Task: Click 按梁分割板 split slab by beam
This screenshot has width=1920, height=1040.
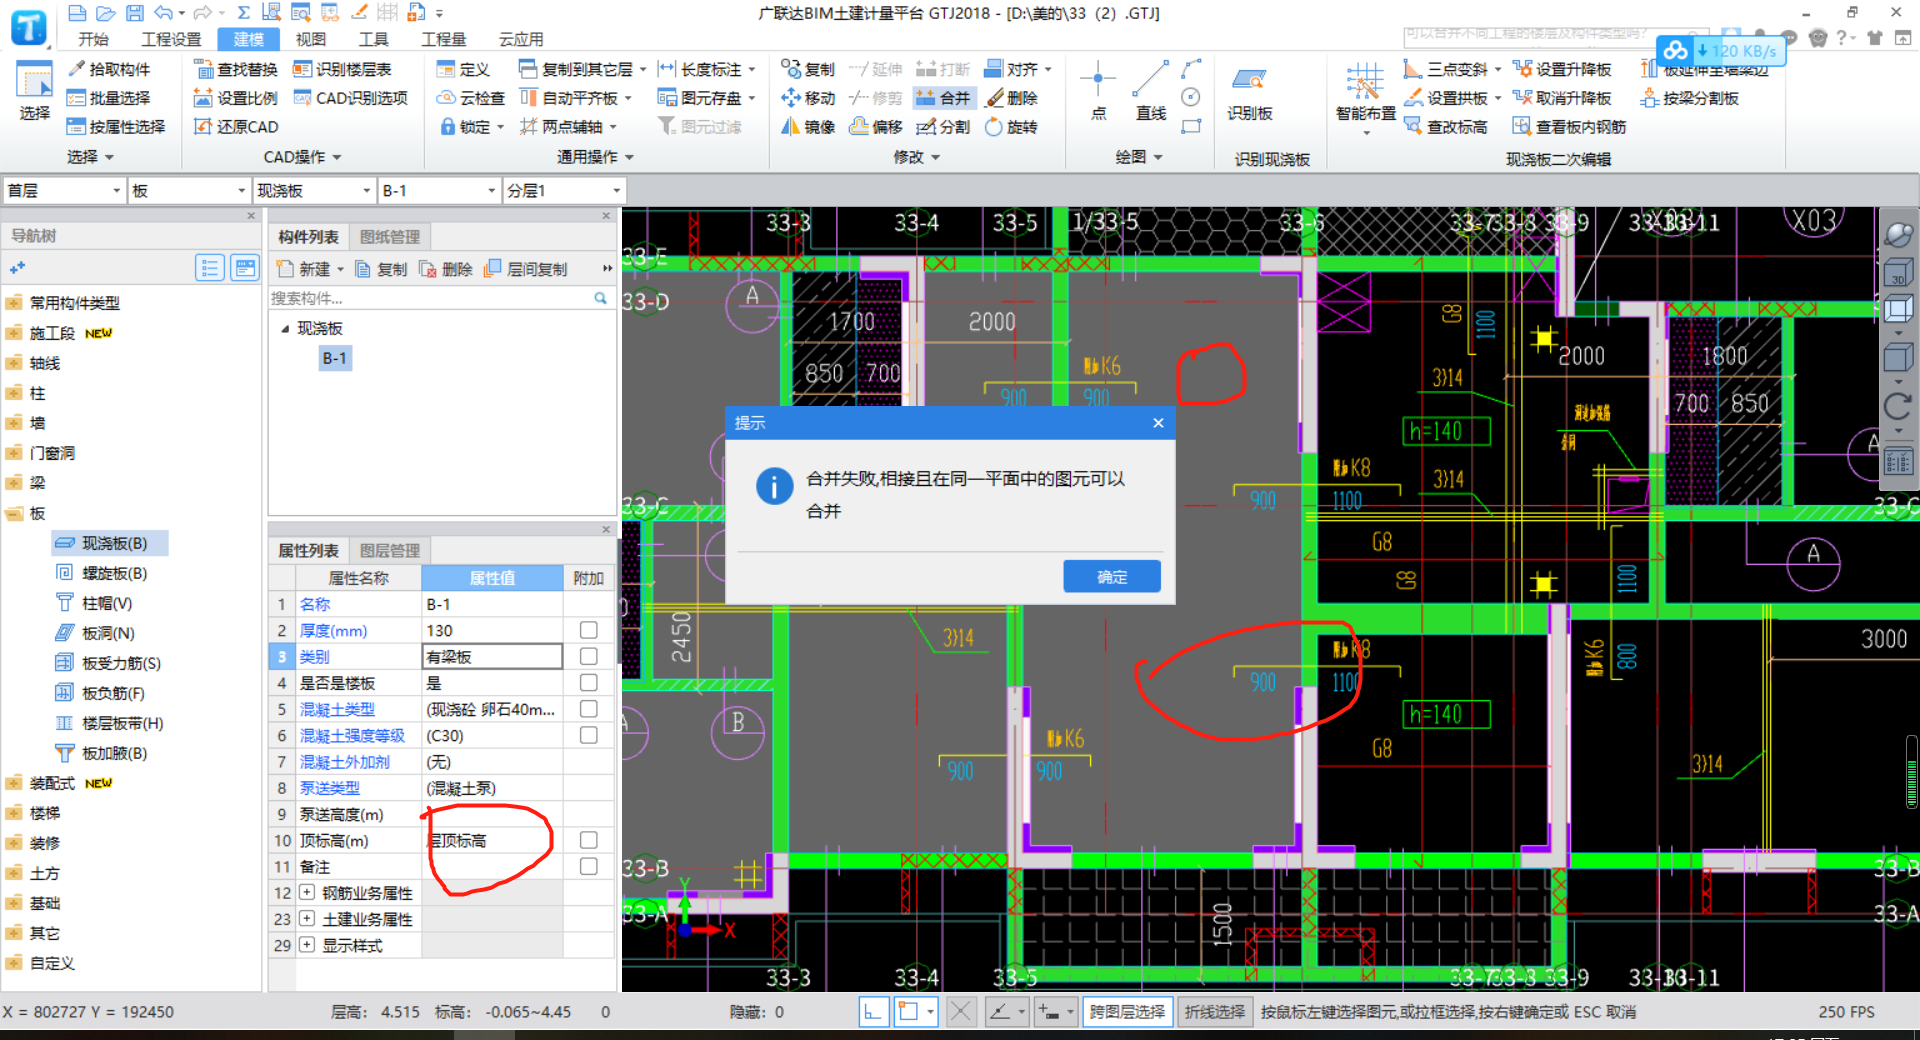Action: tap(1689, 98)
